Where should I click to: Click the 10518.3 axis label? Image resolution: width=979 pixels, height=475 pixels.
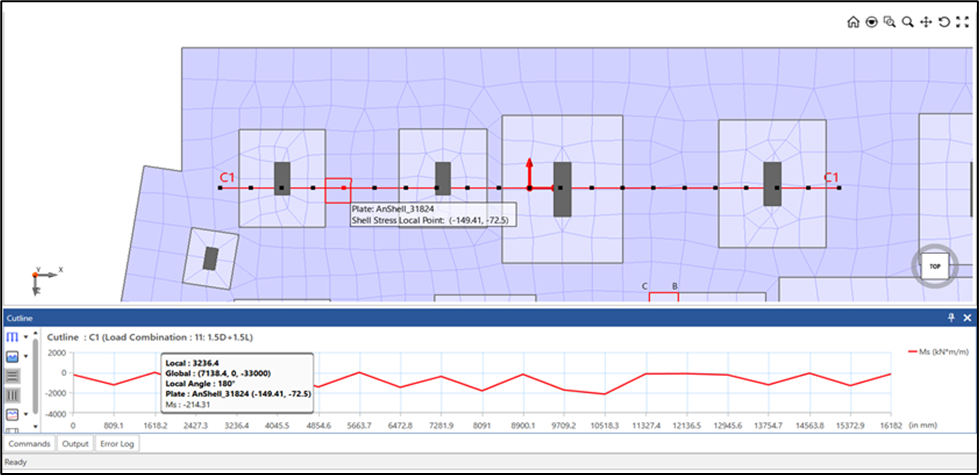pyautogui.click(x=604, y=425)
